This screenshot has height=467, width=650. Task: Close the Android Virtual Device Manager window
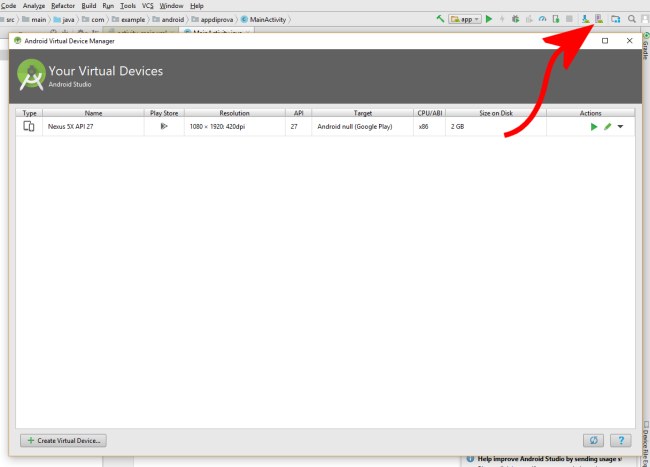[x=629, y=41]
